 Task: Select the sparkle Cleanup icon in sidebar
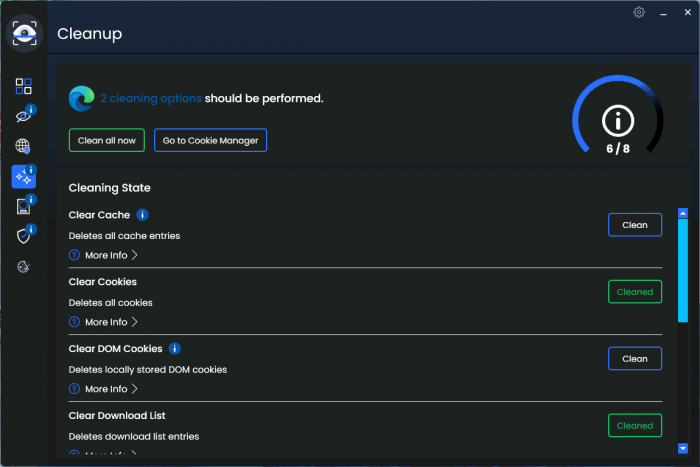point(23,177)
